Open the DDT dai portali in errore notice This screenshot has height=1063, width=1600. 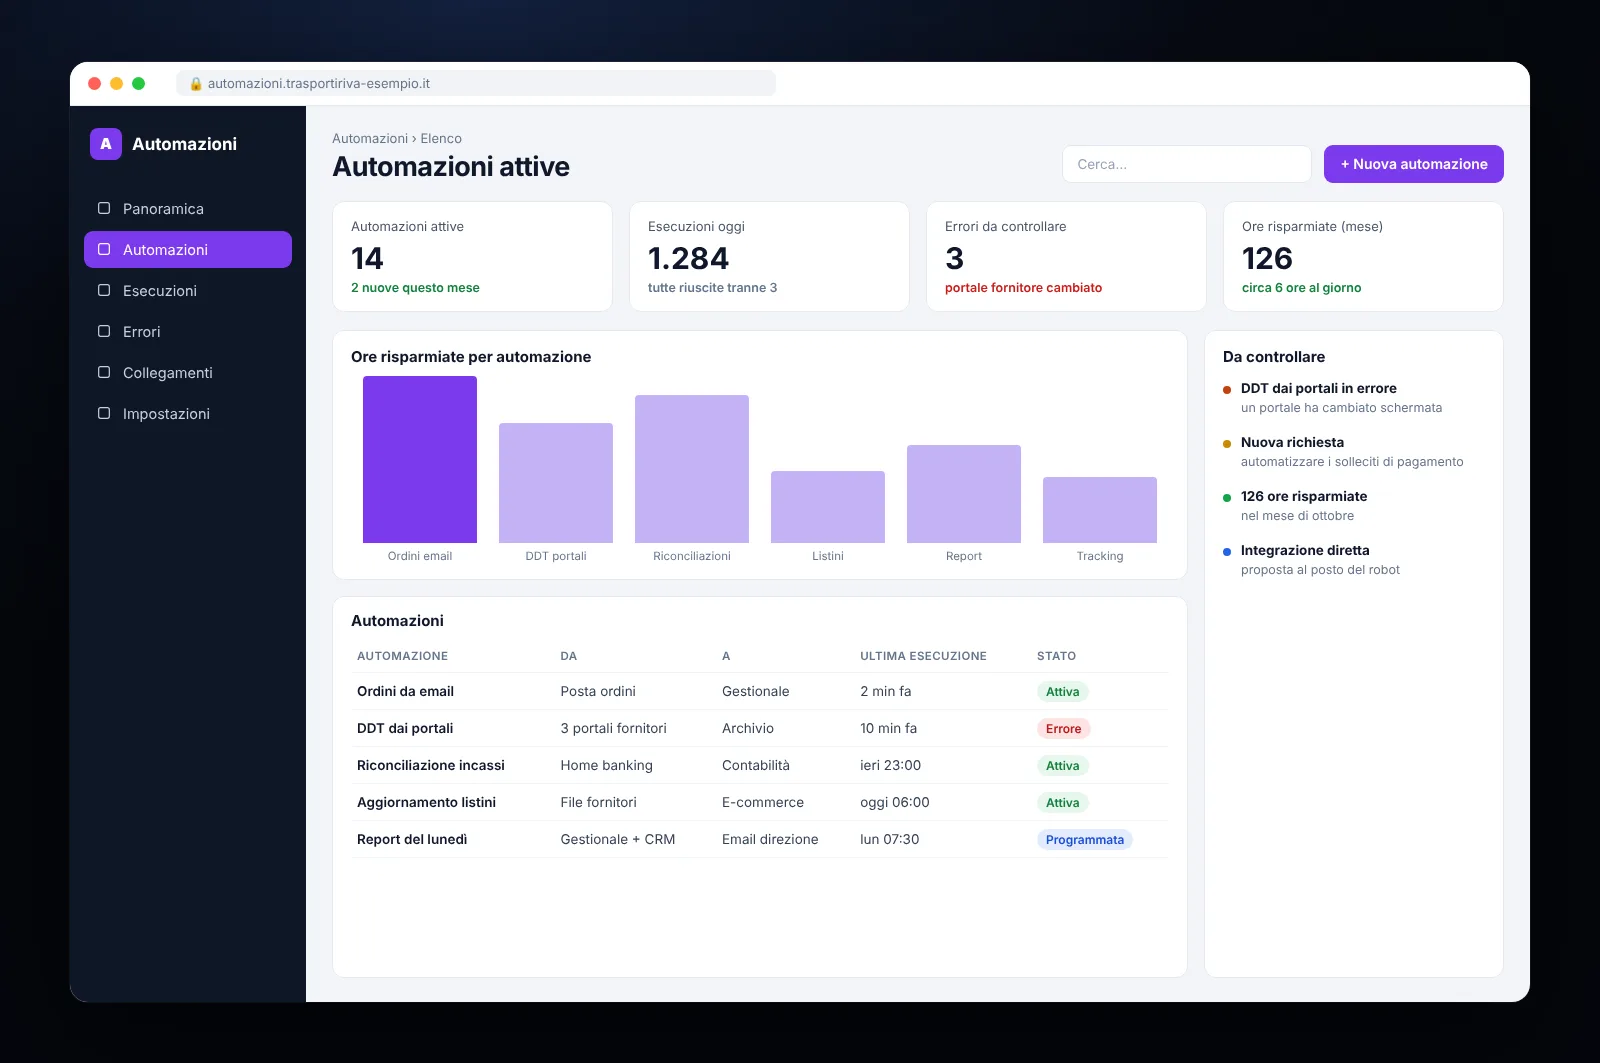[1354, 398]
